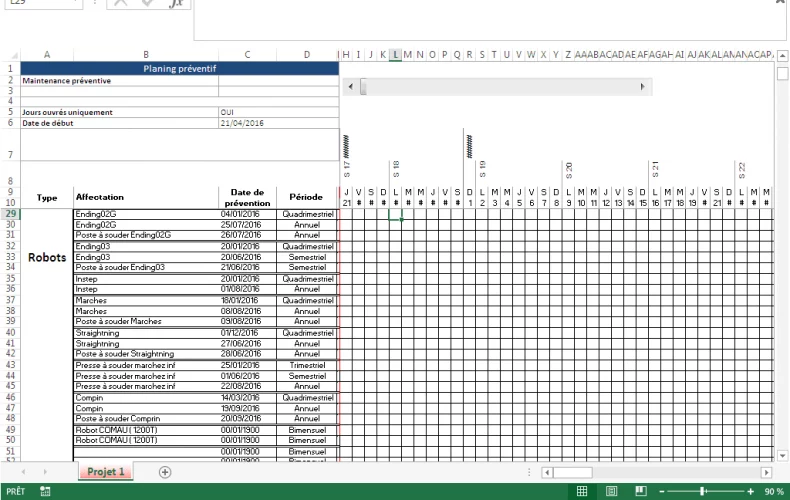This screenshot has height=500, width=790.
Task: Switch to Normal view icon
Action: (x=583, y=491)
